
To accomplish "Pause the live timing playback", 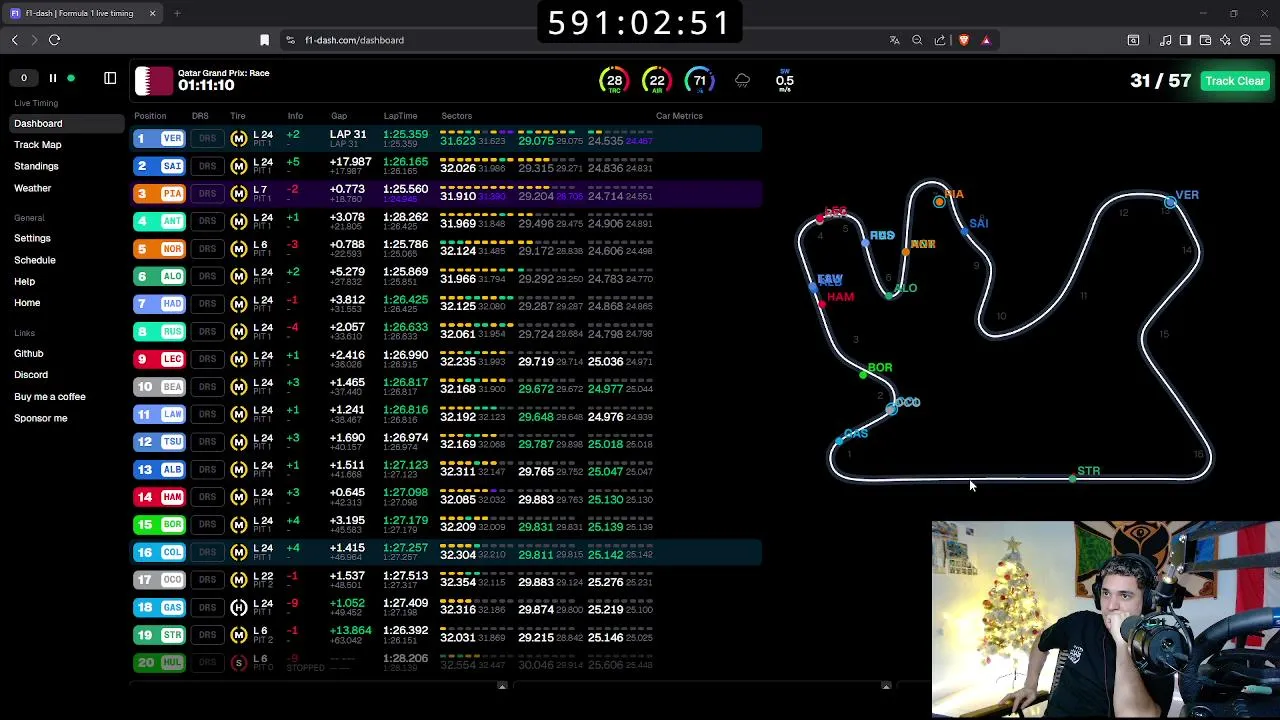I will click(53, 78).
